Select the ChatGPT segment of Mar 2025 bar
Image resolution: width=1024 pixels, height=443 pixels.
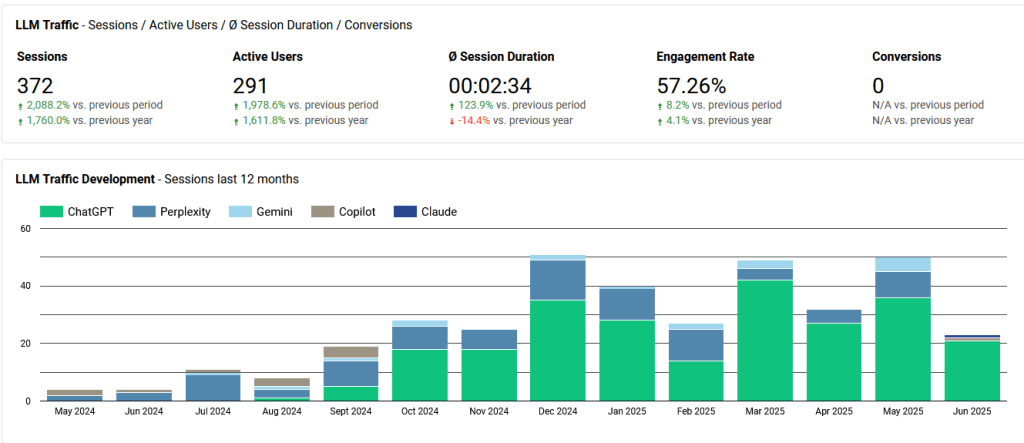pos(764,340)
